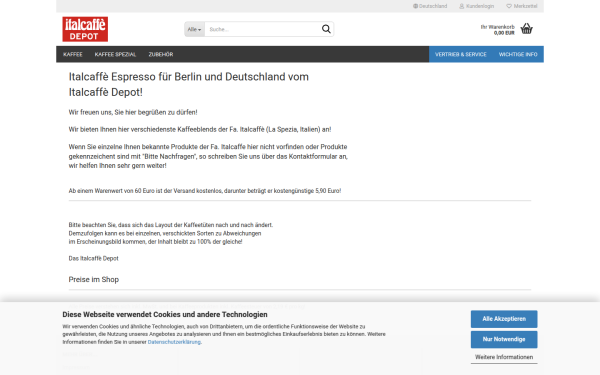This screenshot has height=375, width=600.
Task: Click the cookie banner title text
Action: coord(165,315)
